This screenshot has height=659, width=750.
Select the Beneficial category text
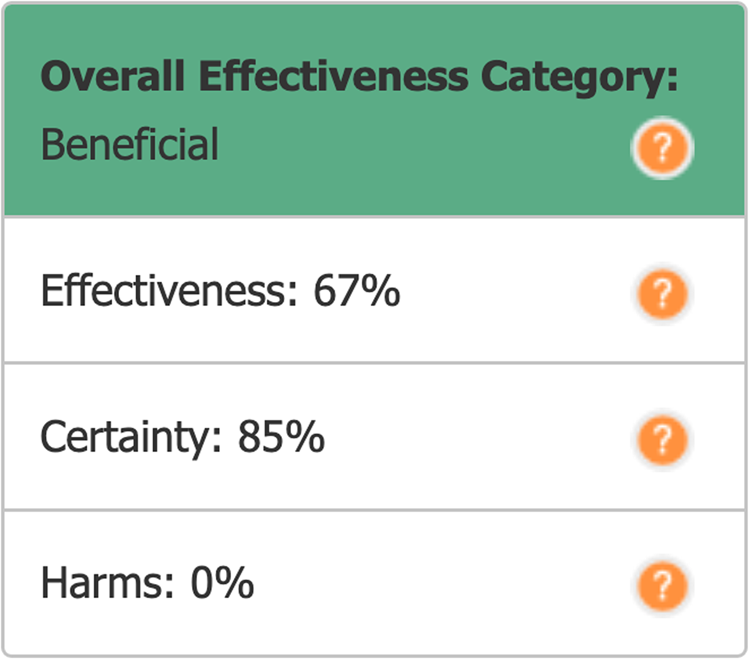tap(130, 146)
